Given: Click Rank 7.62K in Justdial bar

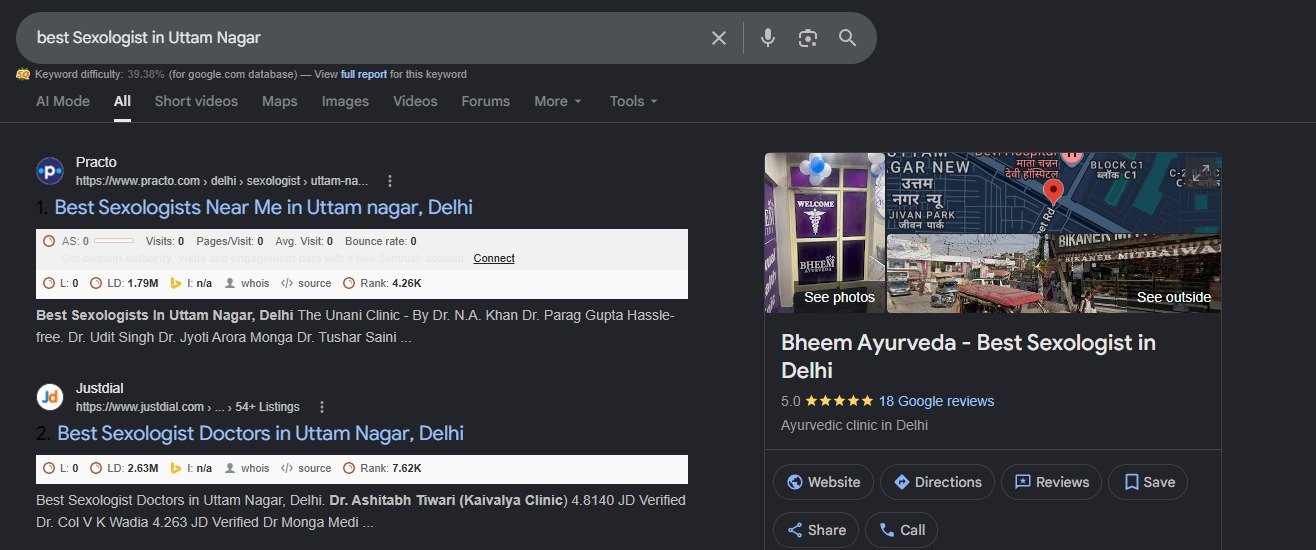Looking at the screenshot, I should (382, 468).
